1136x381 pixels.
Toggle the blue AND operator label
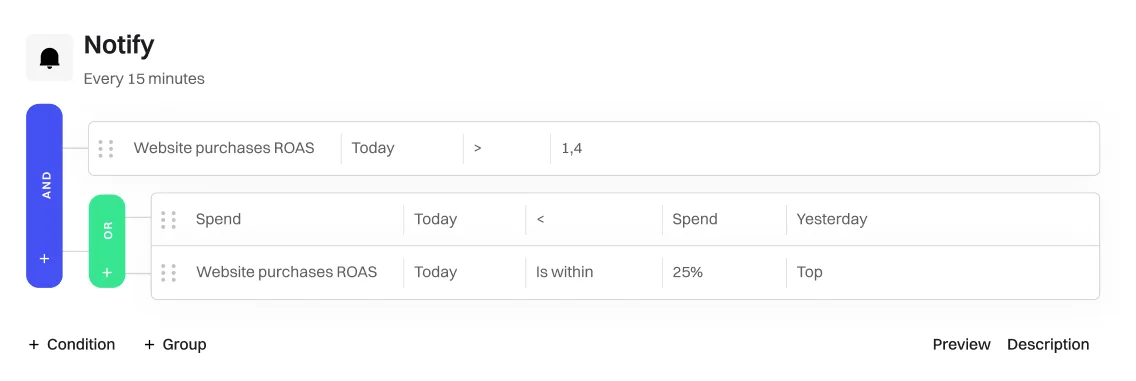[46, 185]
